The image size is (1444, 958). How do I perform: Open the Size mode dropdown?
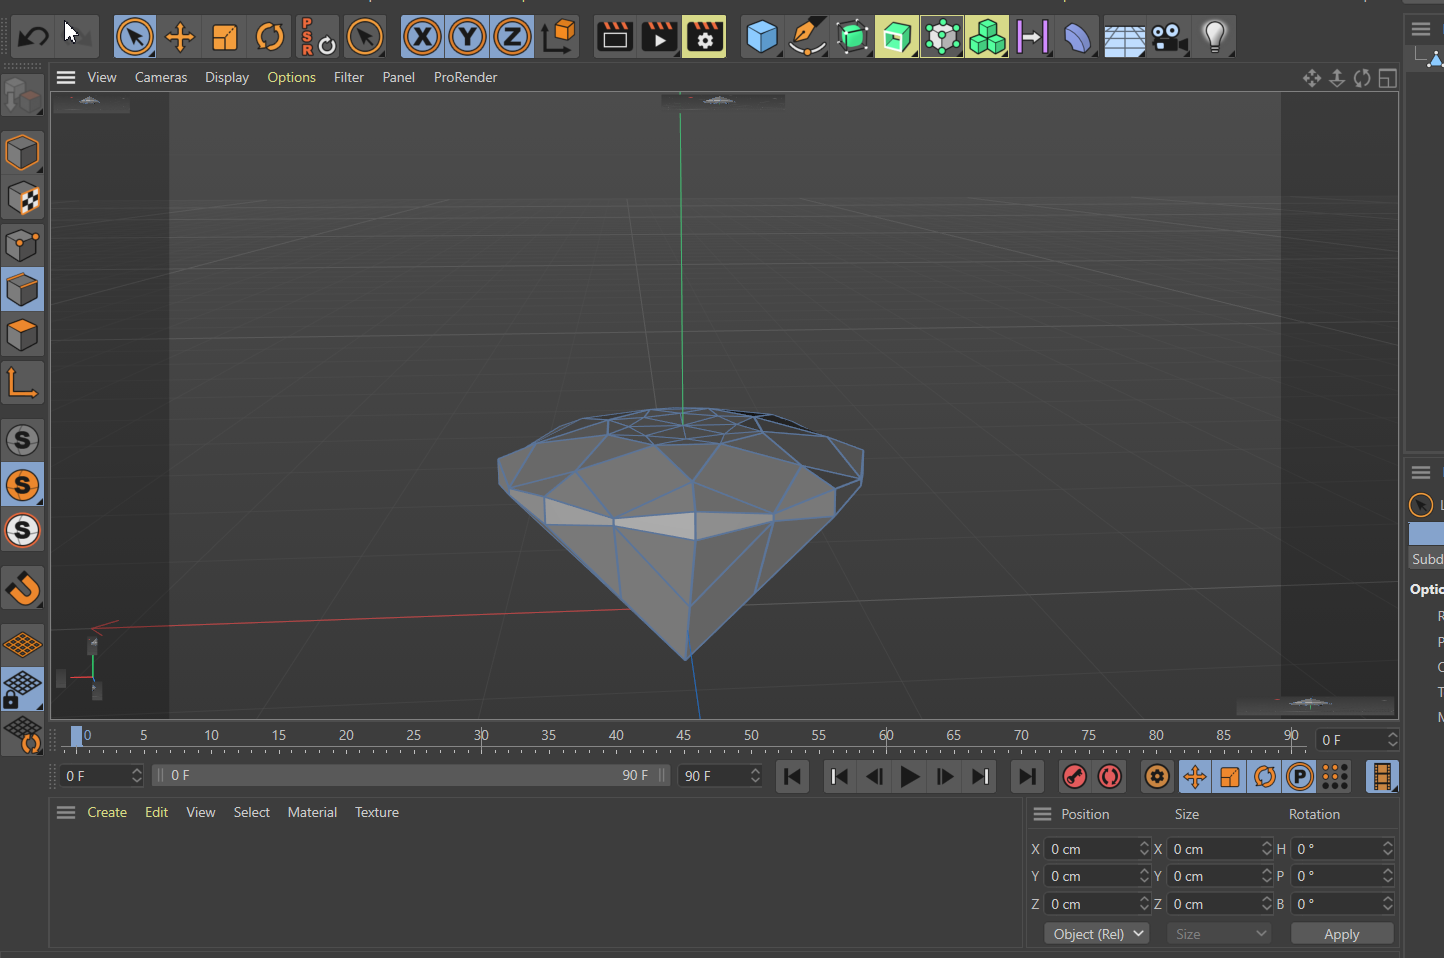click(x=1220, y=934)
